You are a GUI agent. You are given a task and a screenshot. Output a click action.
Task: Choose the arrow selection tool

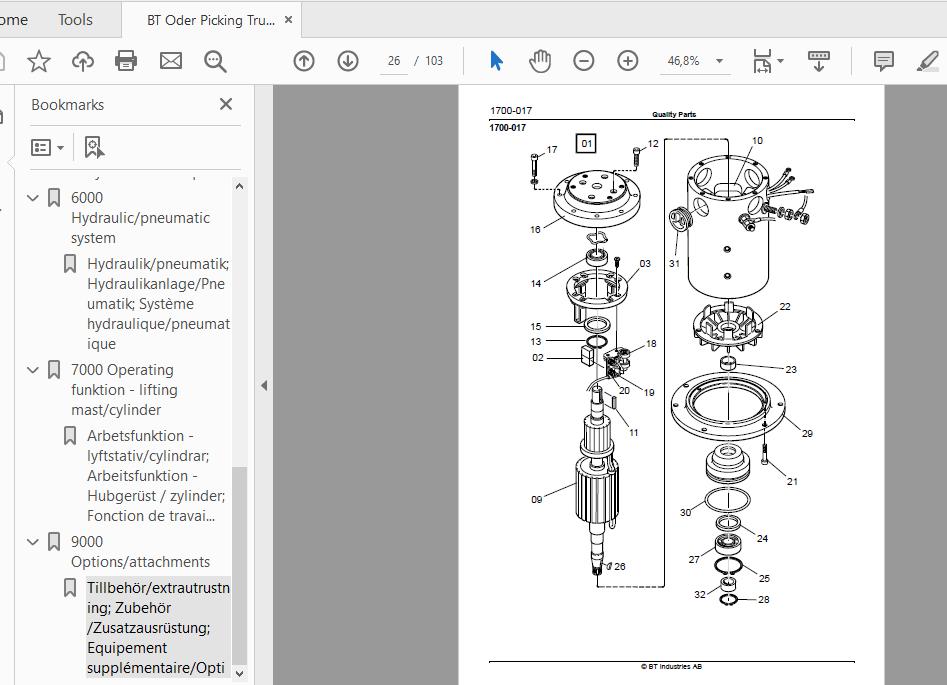pos(496,61)
